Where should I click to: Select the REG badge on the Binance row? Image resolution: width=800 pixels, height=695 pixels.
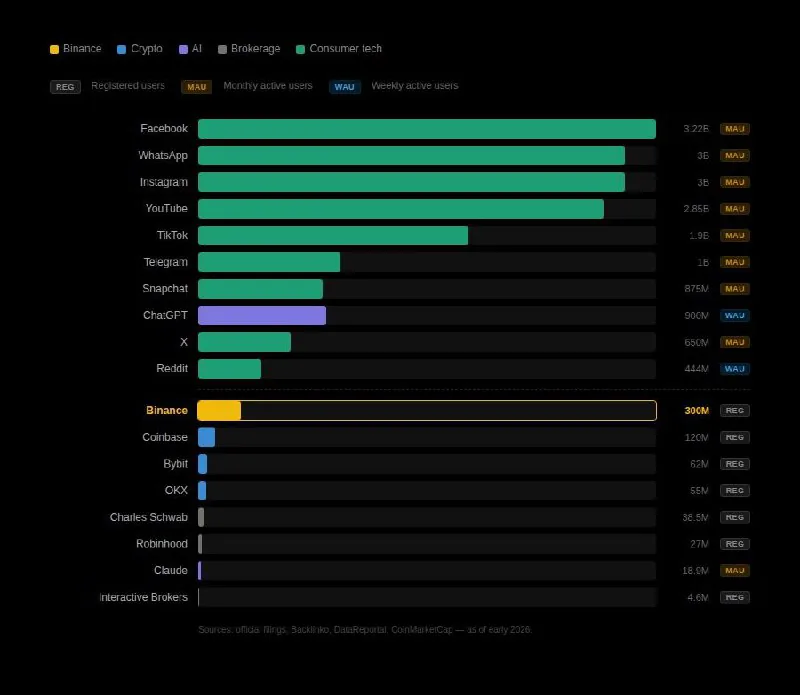(734, 410)
